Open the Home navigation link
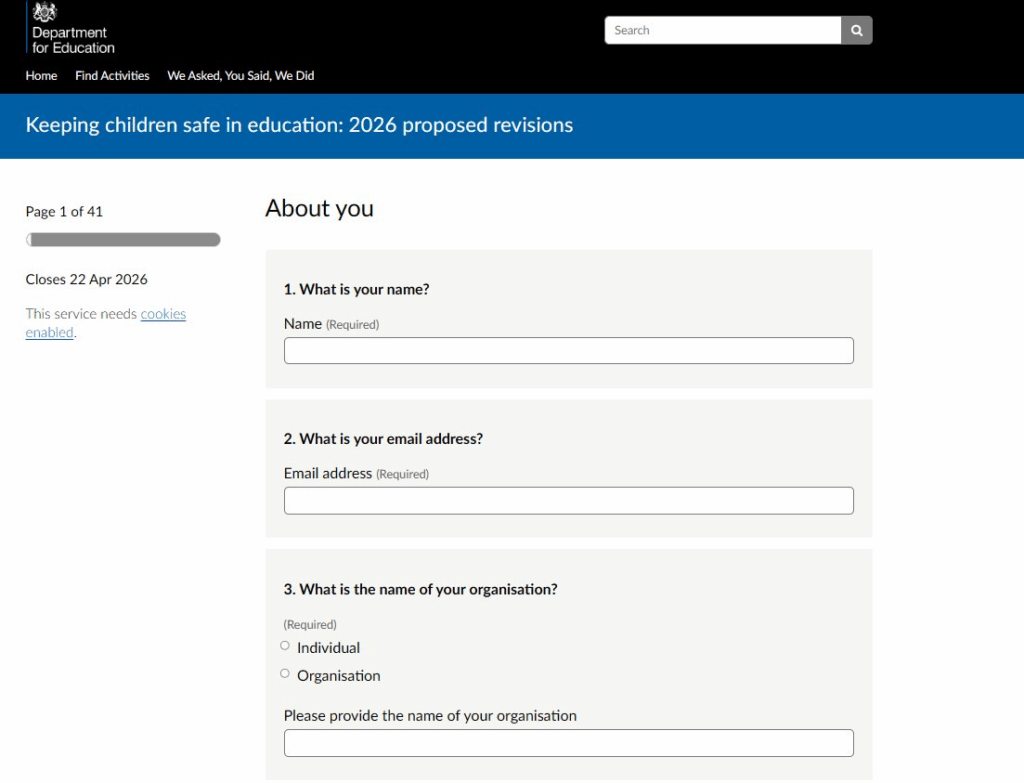 (x=41, y=76)
